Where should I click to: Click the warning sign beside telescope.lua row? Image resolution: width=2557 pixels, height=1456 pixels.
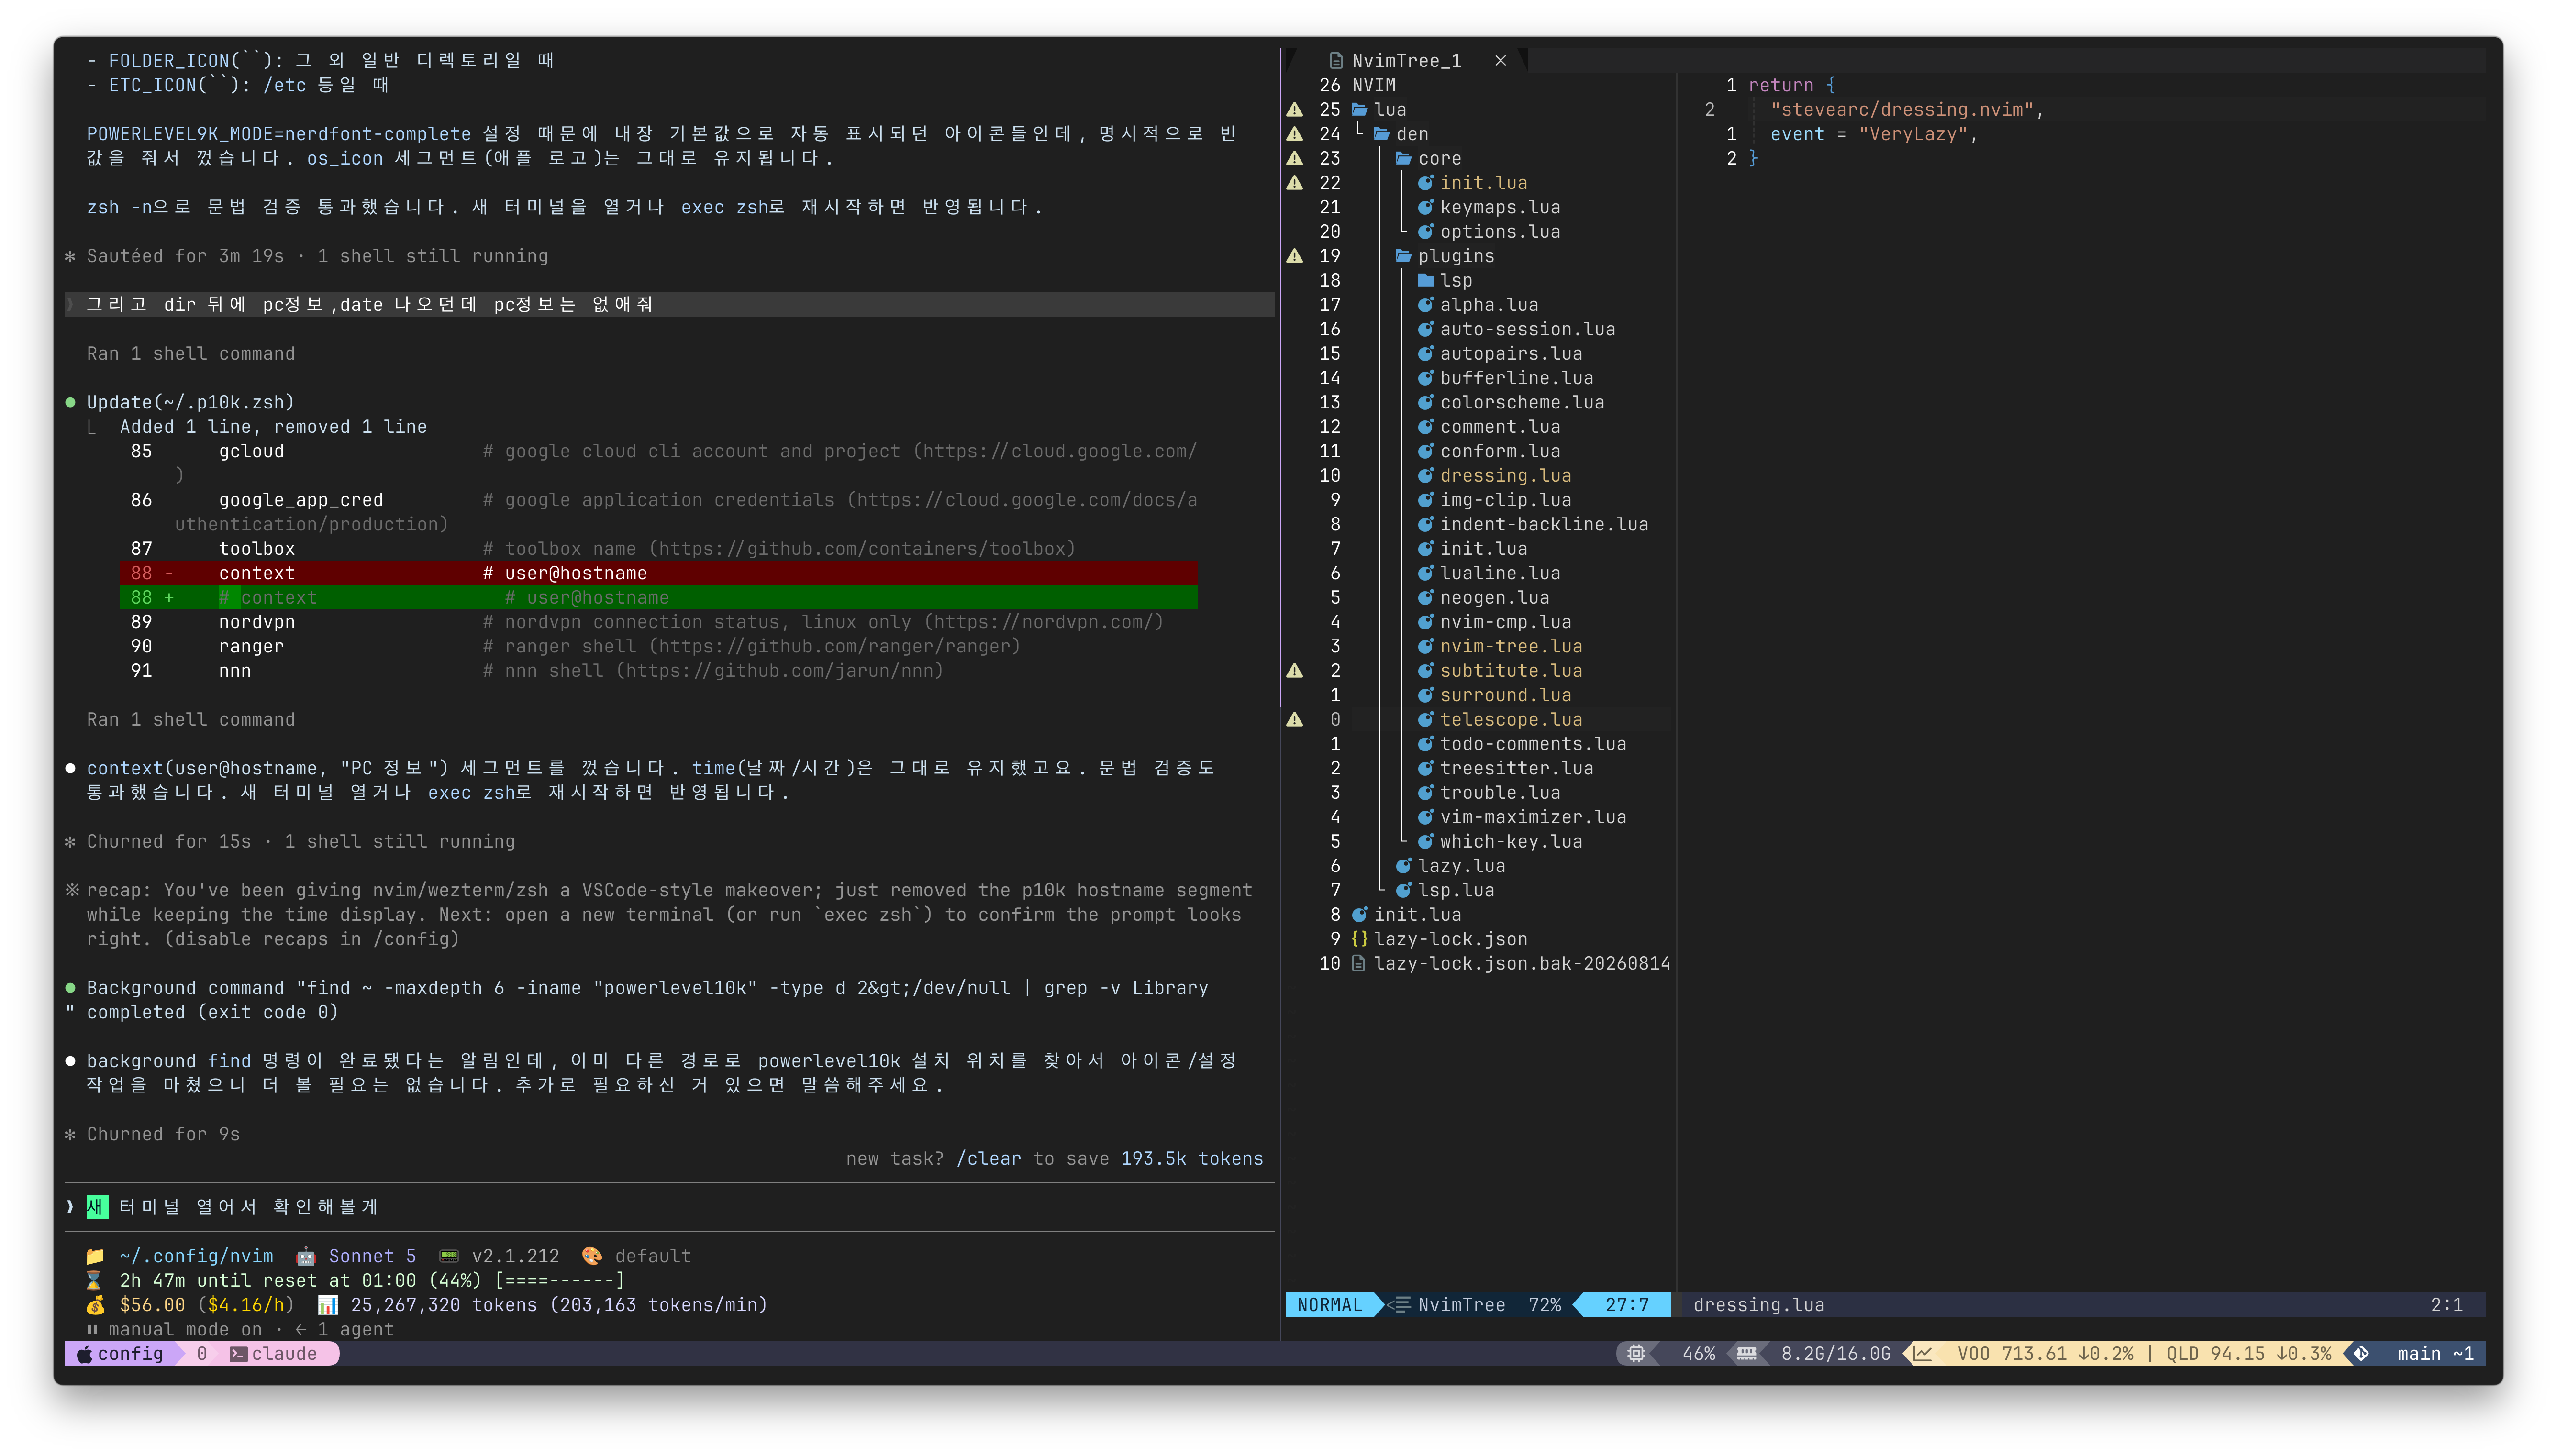1295,720
